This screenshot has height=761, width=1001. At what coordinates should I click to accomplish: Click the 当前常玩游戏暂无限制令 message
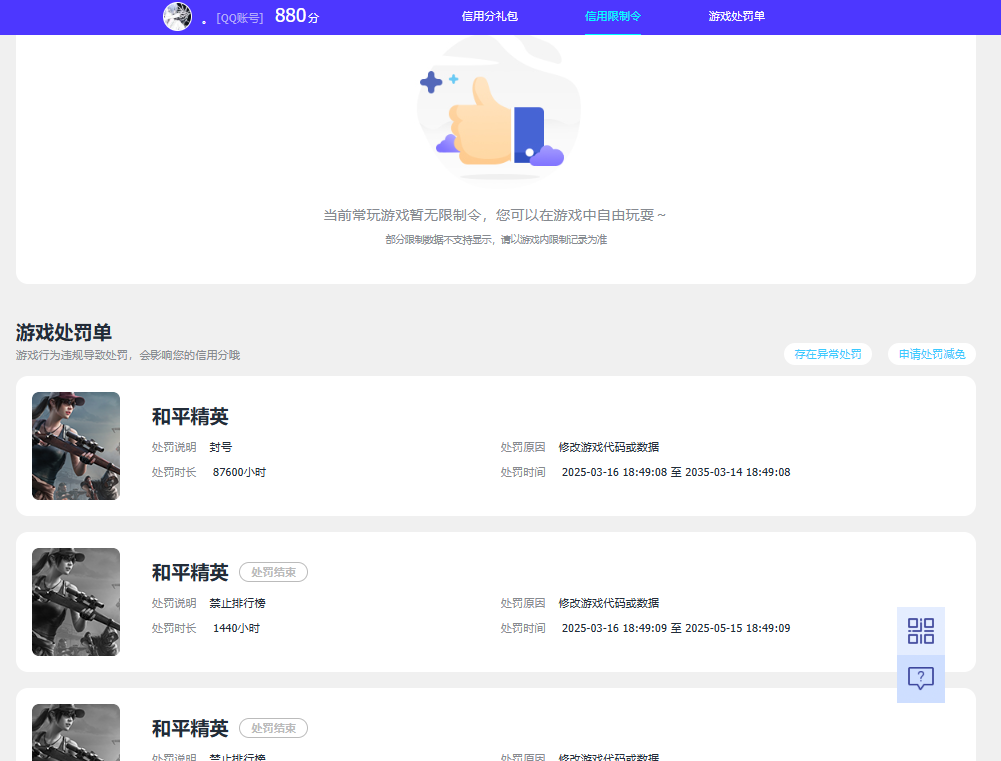tap(495, 215)
